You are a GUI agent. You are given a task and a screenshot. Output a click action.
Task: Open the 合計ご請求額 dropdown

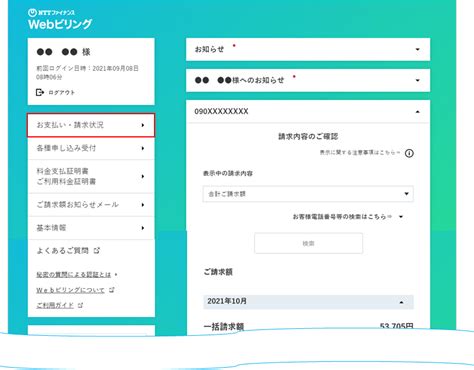[x=308, y=194]
